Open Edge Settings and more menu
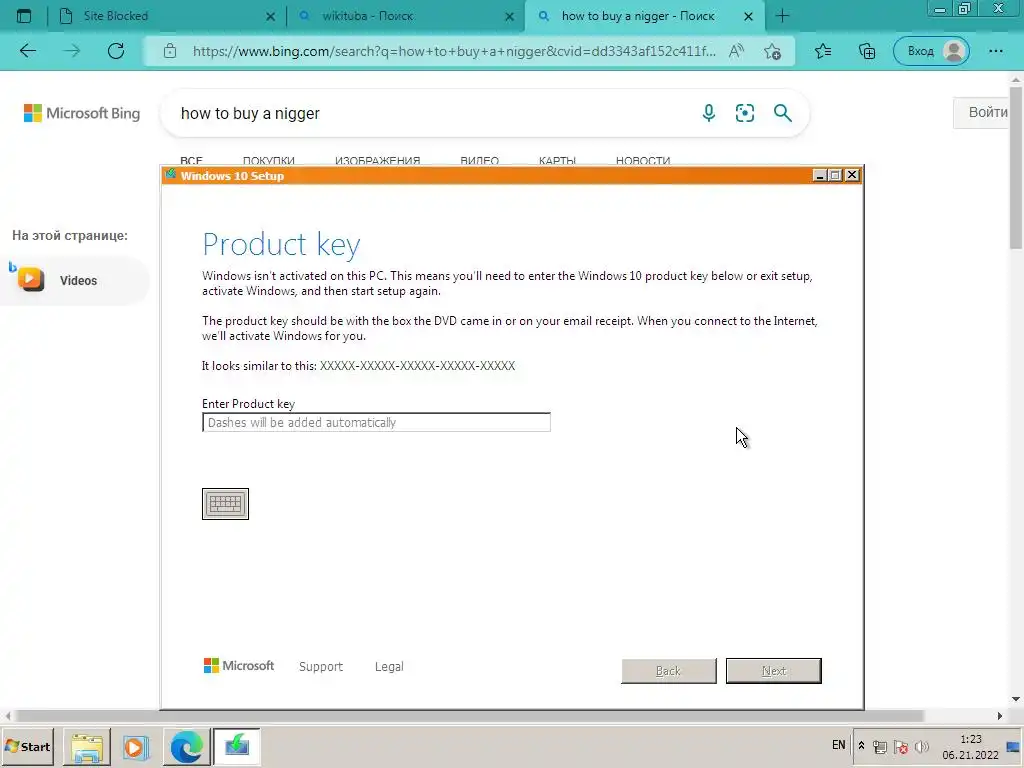Screen dimensions: 1024x768 coord(996,51)
